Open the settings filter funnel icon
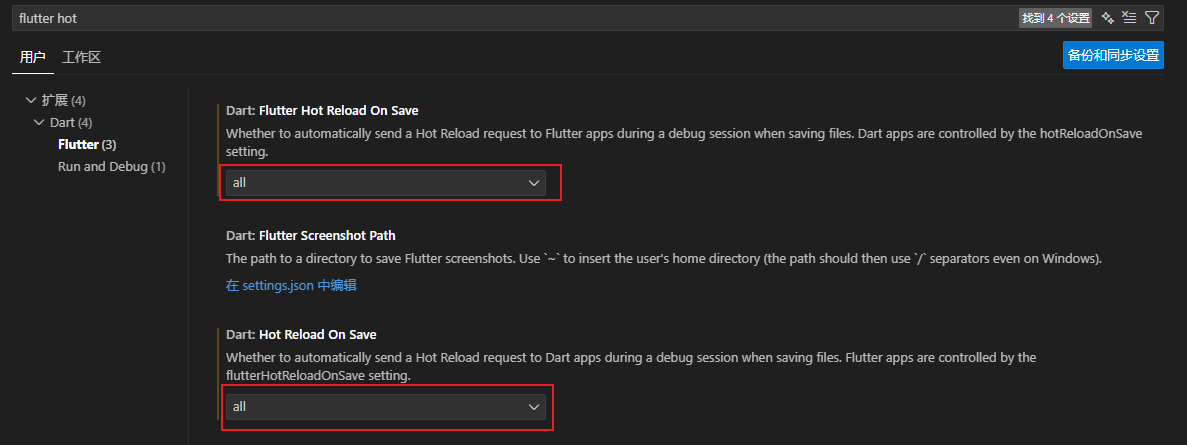The height and width of the screenshot is (445, 1187). (1151, 17)
